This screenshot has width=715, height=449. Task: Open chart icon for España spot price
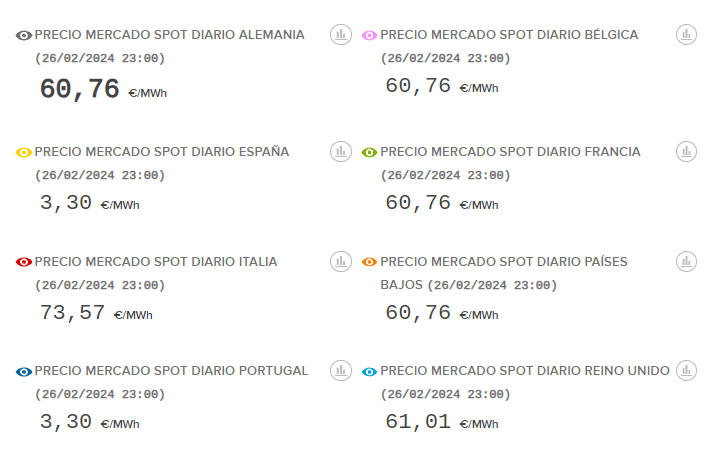tap(341, 152)
